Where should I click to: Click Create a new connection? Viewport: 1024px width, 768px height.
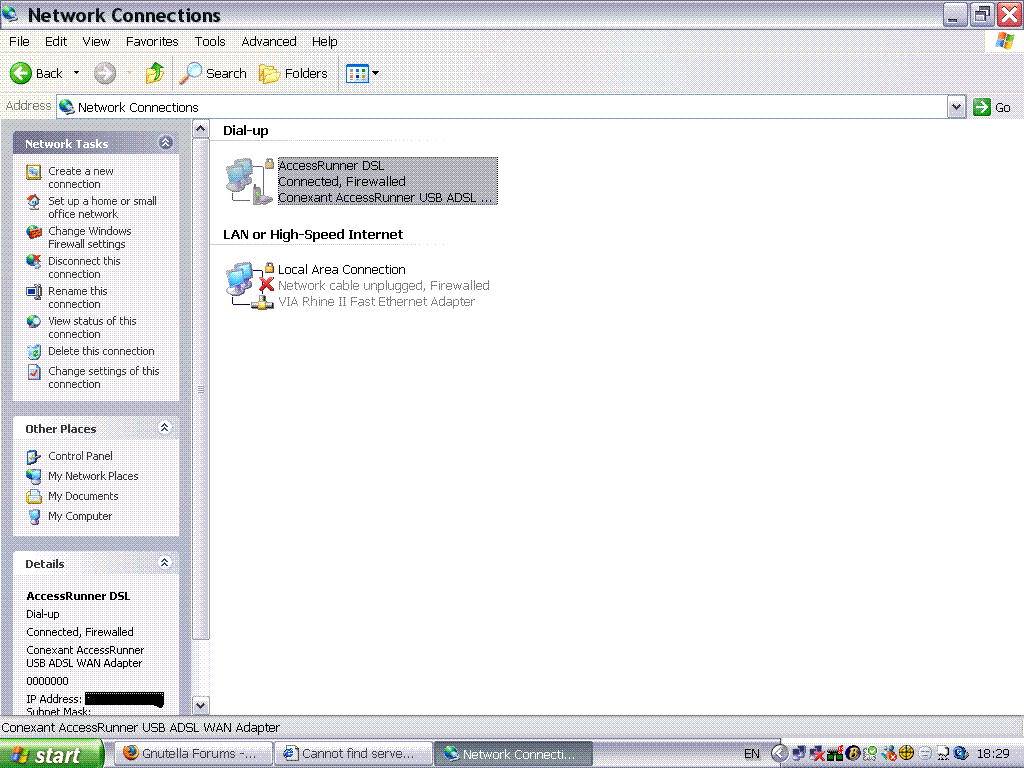pos(80,177)
